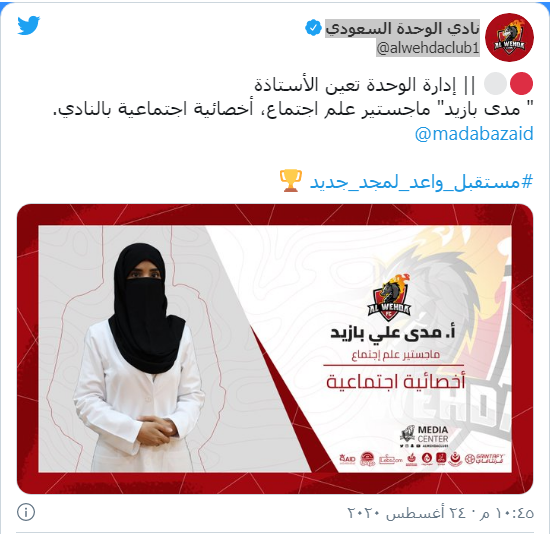The image size is (553, 534).
Task: Click the name text أ. مدى علي بازيد
Action: point(393,333)
